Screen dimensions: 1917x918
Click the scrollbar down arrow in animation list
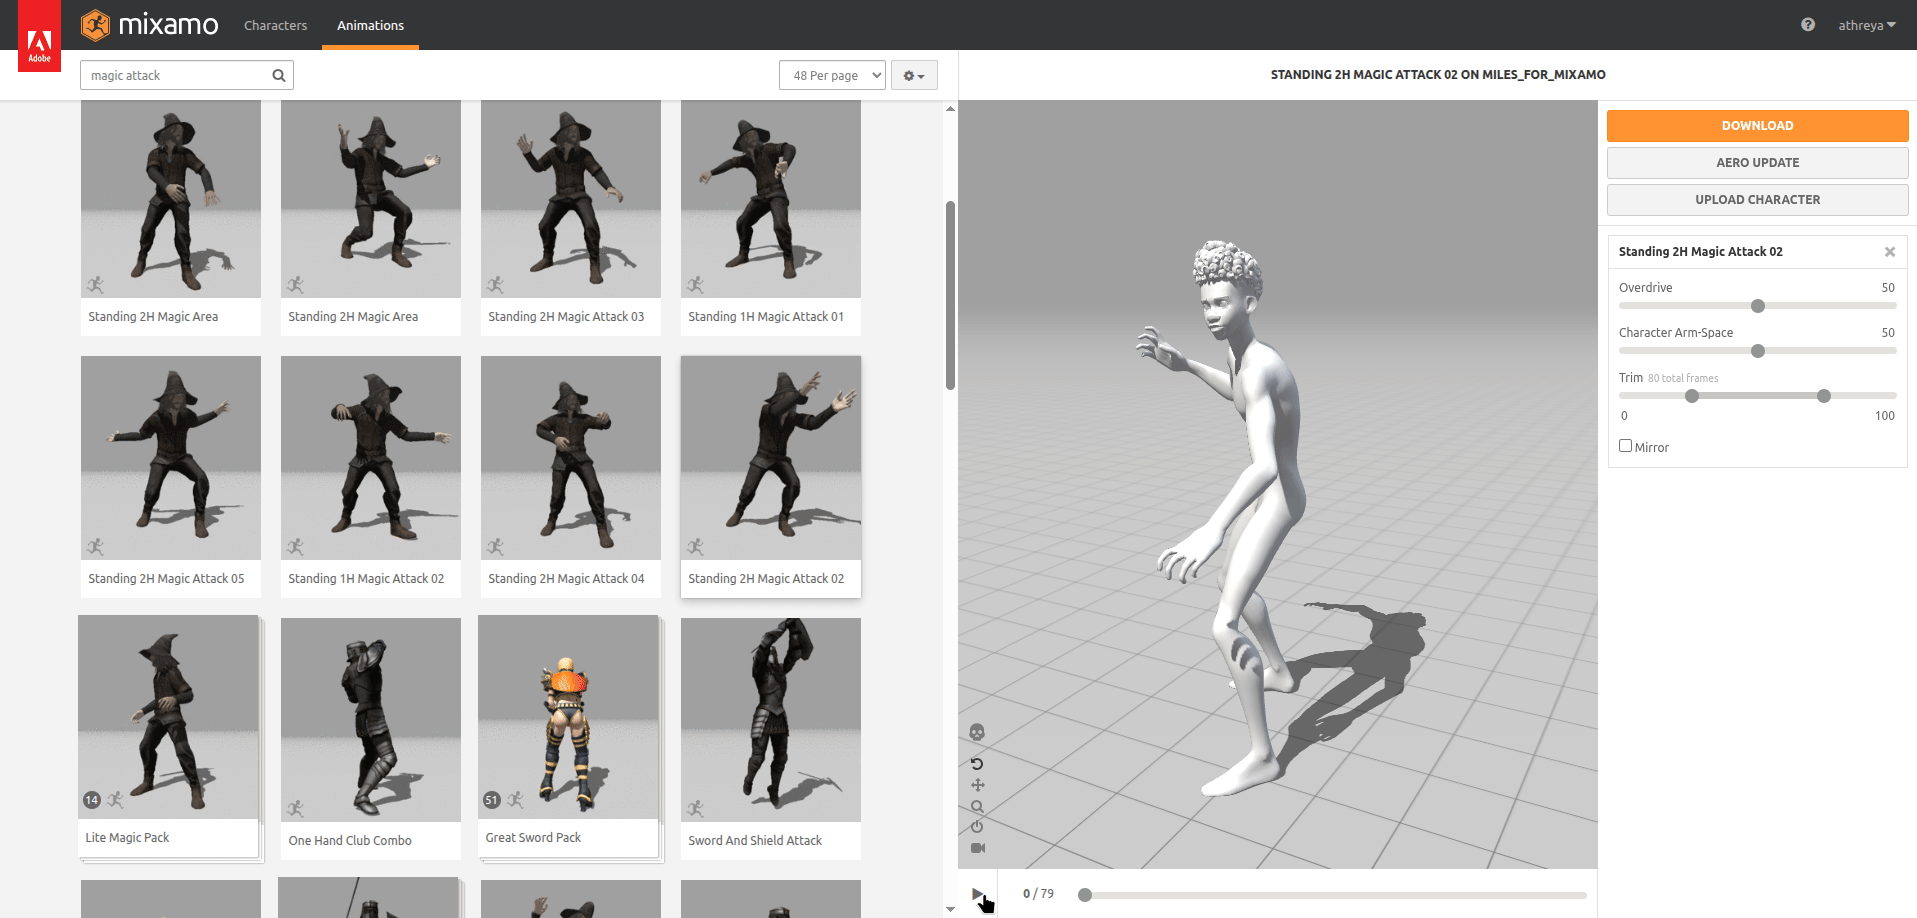[x=950, y=909]
